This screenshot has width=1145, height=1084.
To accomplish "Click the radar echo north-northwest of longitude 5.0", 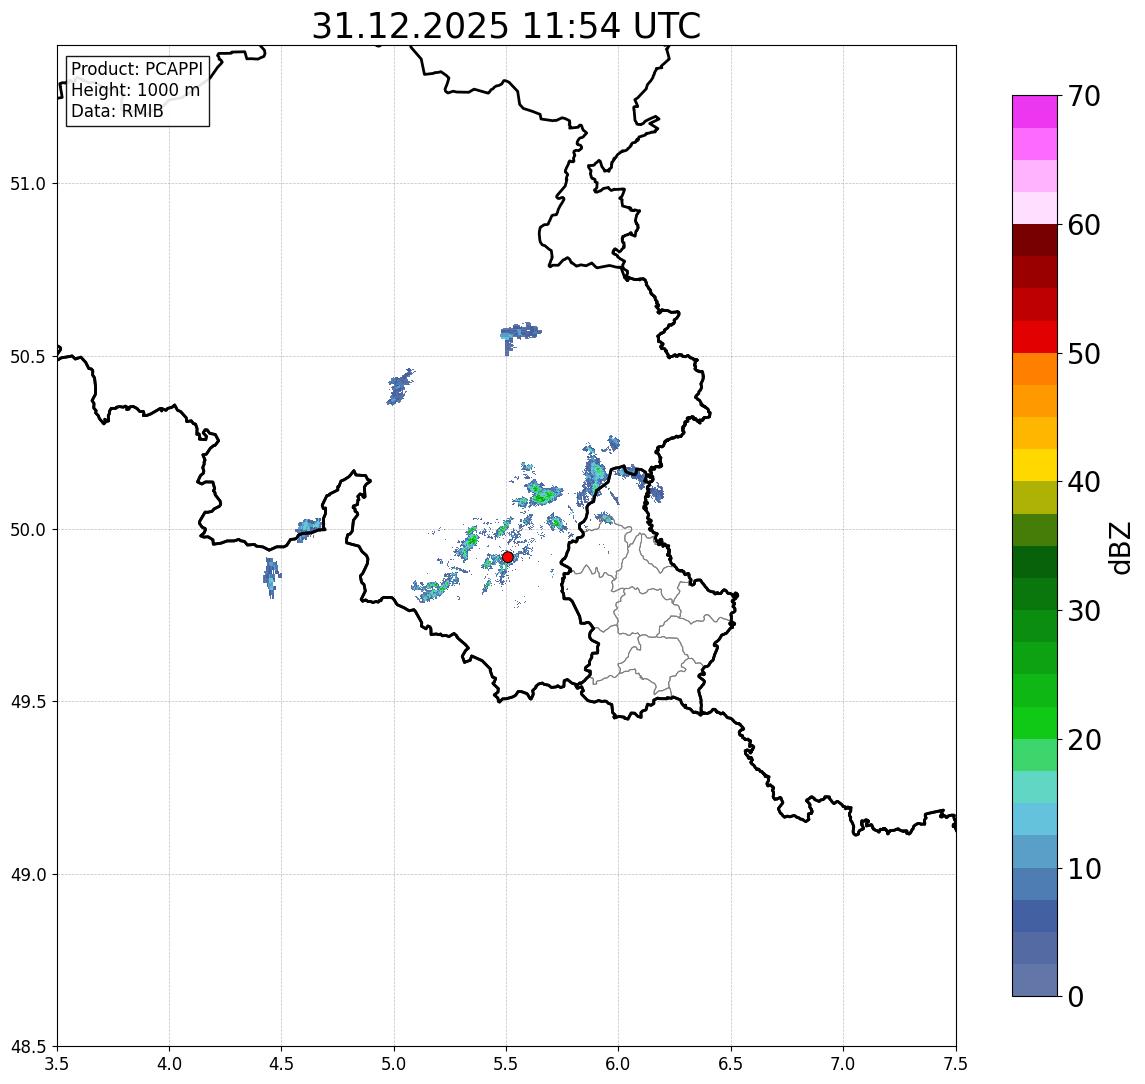I will coord(399,386).
